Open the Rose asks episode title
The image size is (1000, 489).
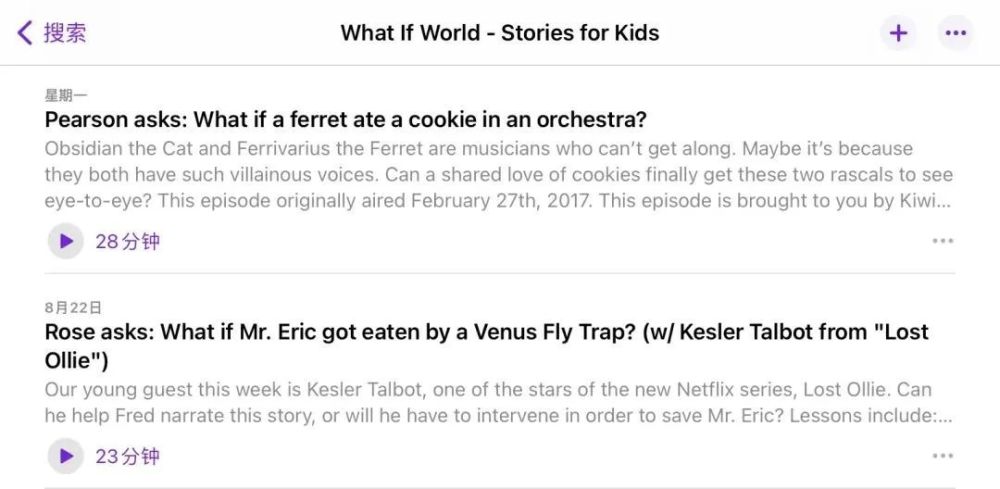[486, 333]
